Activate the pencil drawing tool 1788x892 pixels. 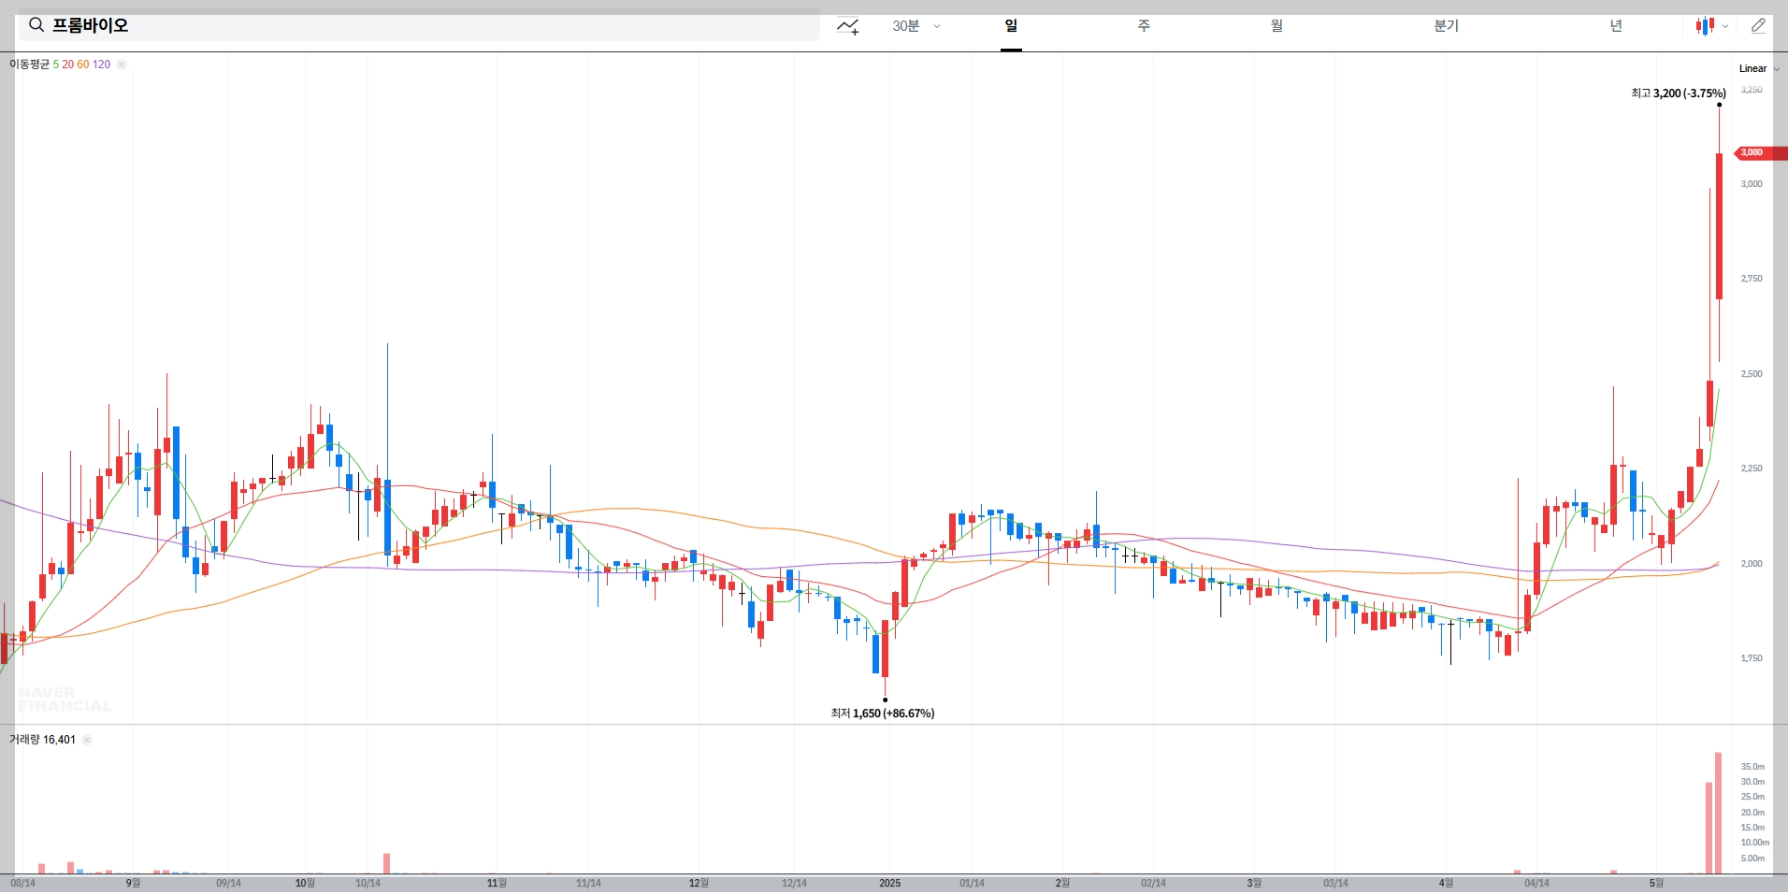point(1758,26)
